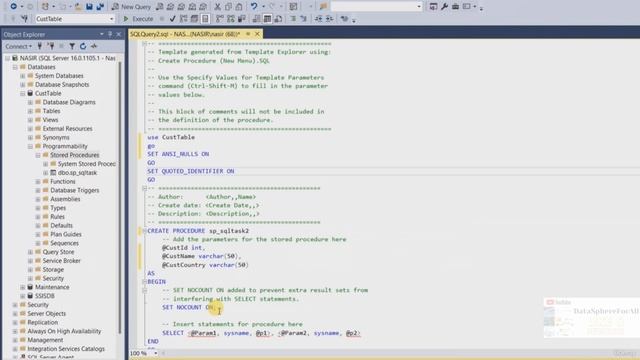Screen dimensions: 640x360
Task: Open the Connect dropdown in Object Explorer
Action: 18,47
